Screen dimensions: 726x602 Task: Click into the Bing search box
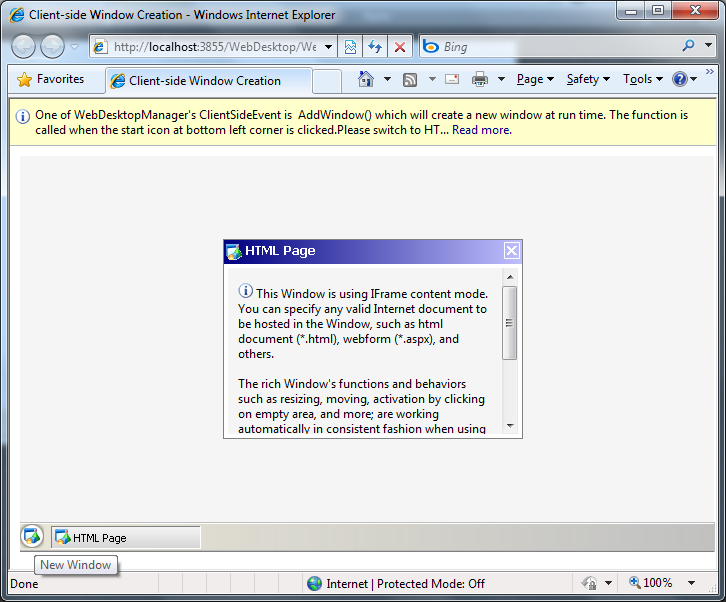click(x=555, y=47)
